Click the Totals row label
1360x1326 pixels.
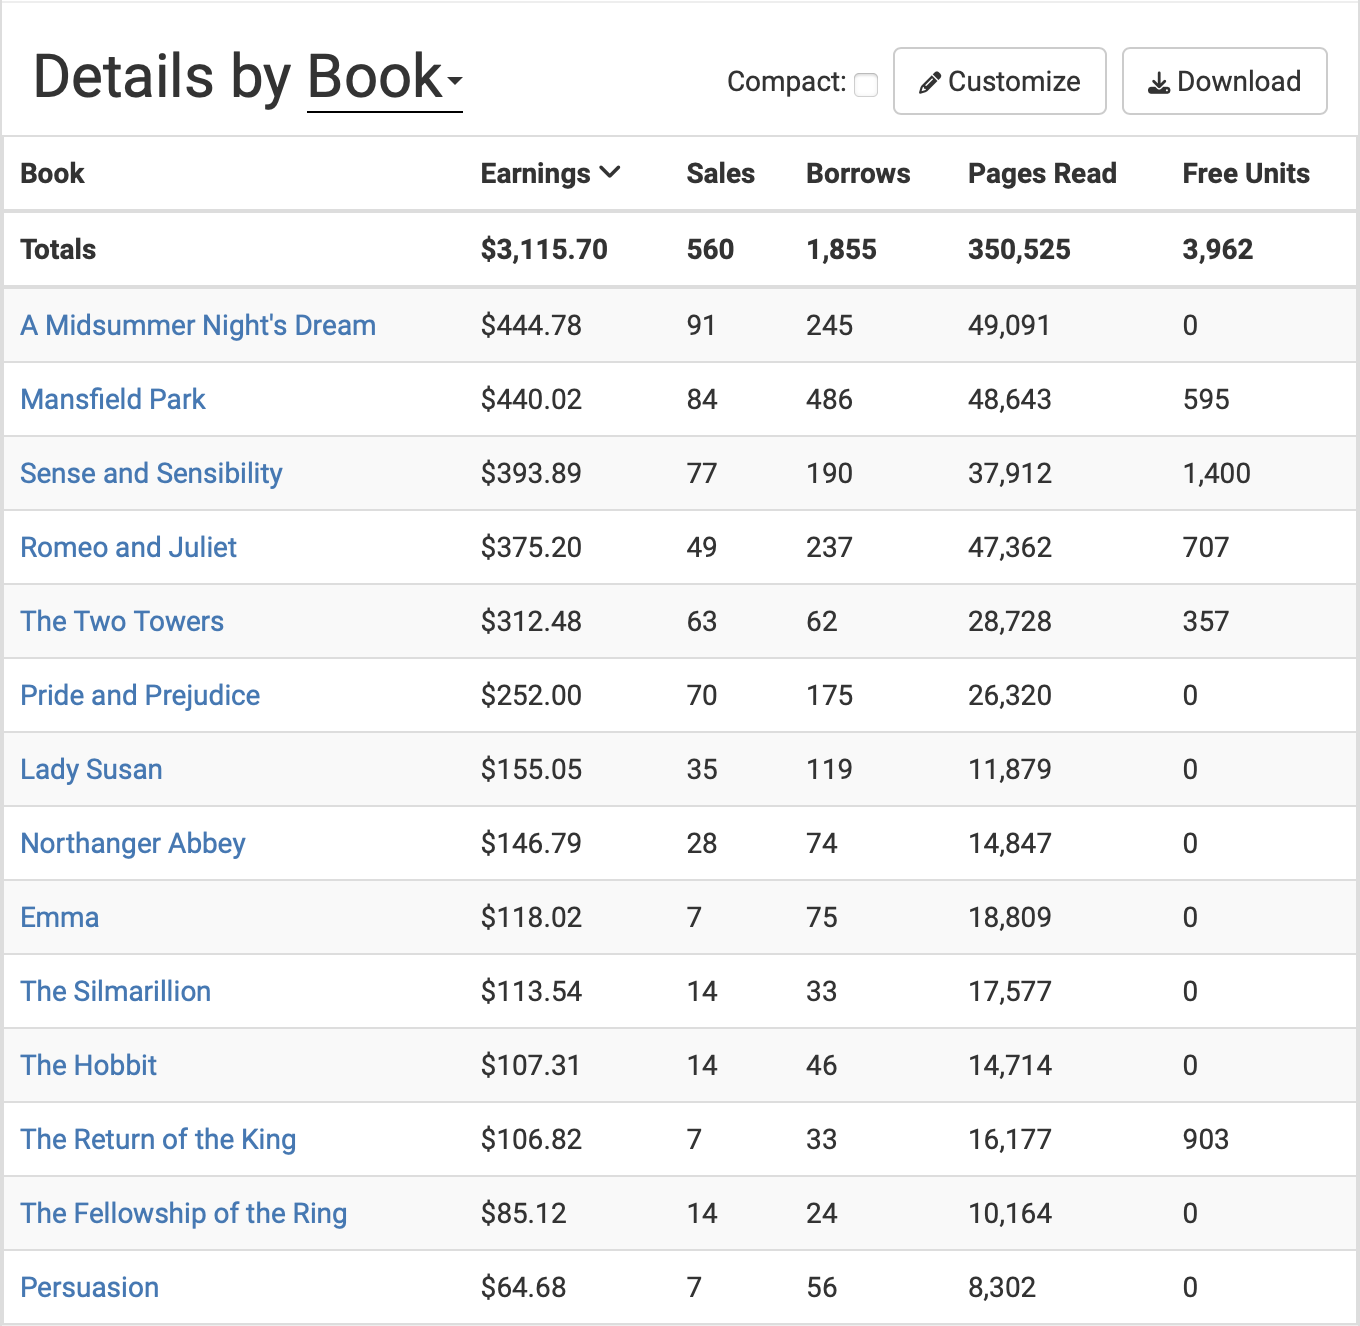pyautogui.click(x=58, y=249)
